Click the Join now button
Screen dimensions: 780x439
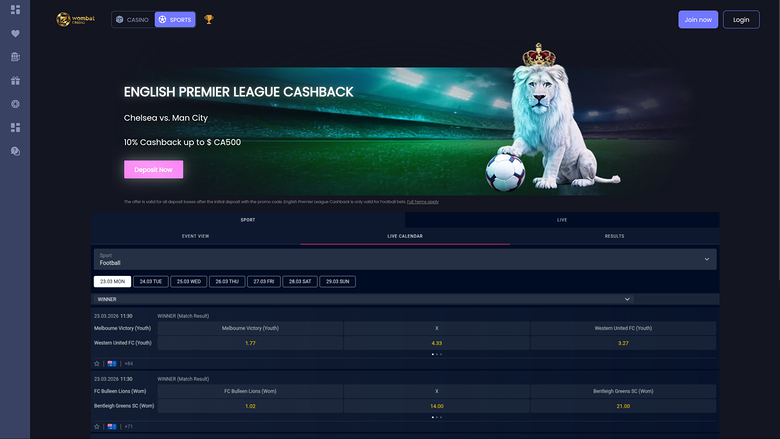tap(698, 19)
